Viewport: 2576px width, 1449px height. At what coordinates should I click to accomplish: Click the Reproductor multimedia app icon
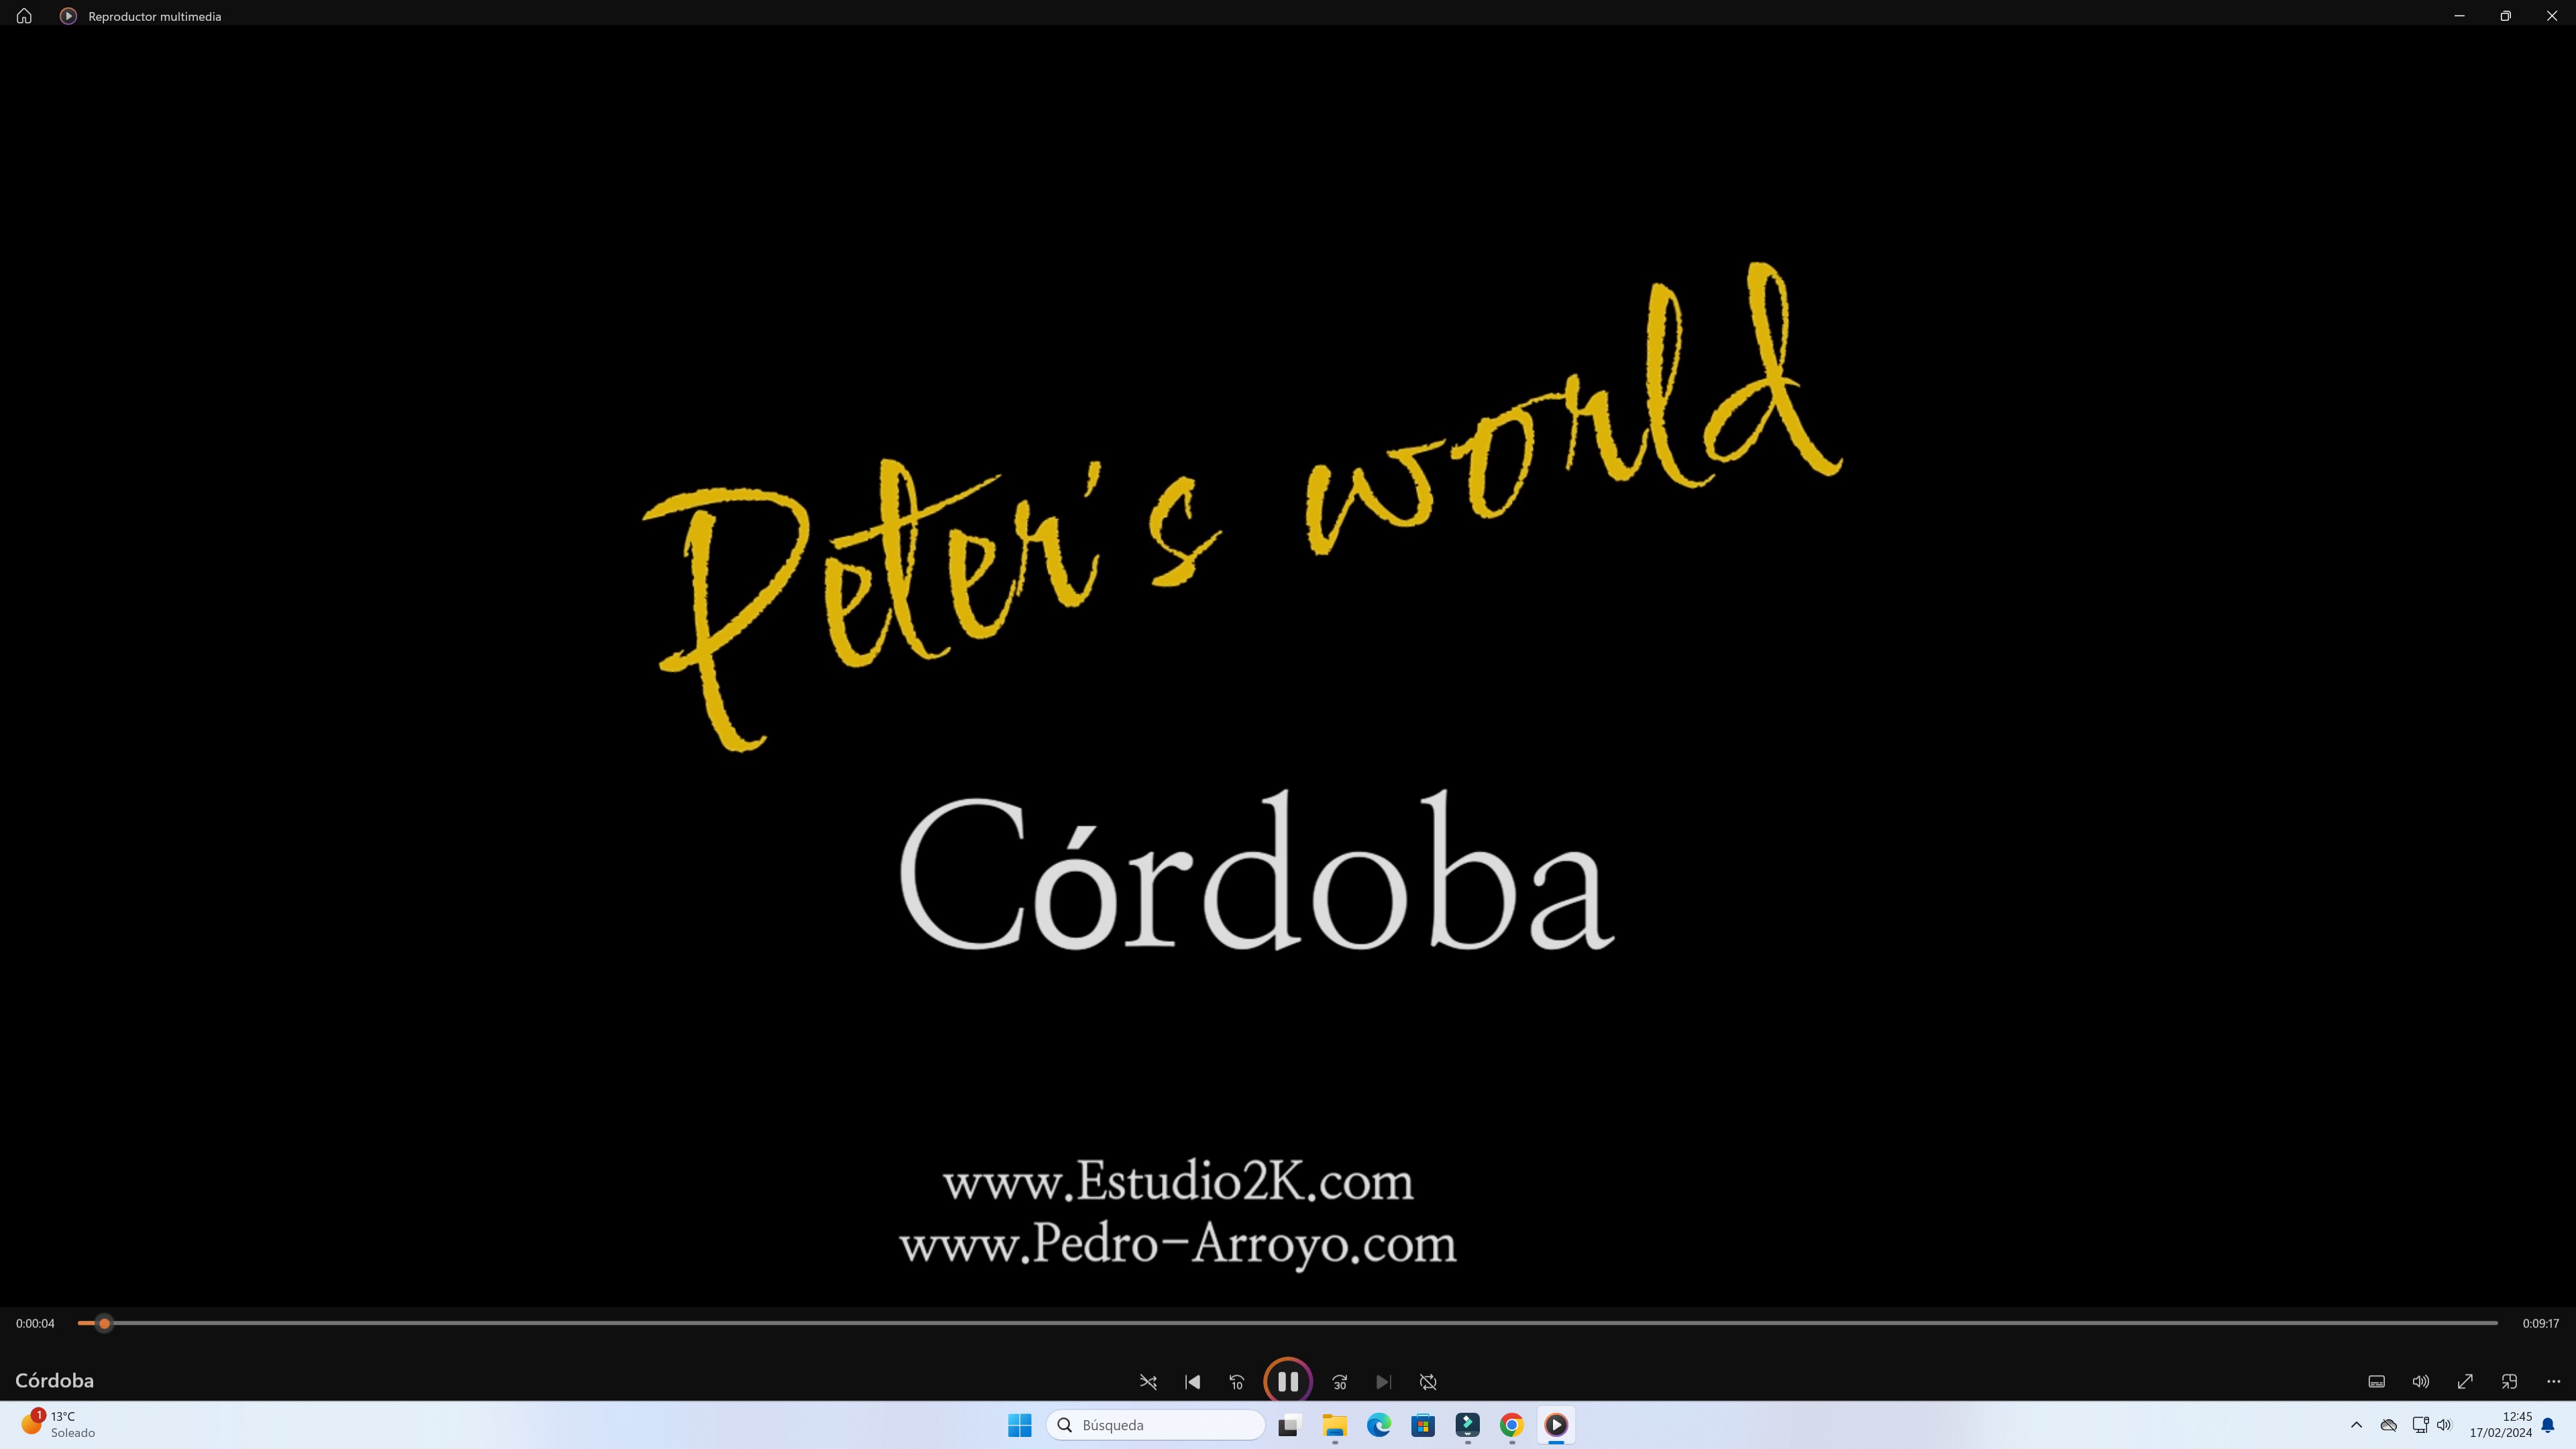(x=68, y=16)
